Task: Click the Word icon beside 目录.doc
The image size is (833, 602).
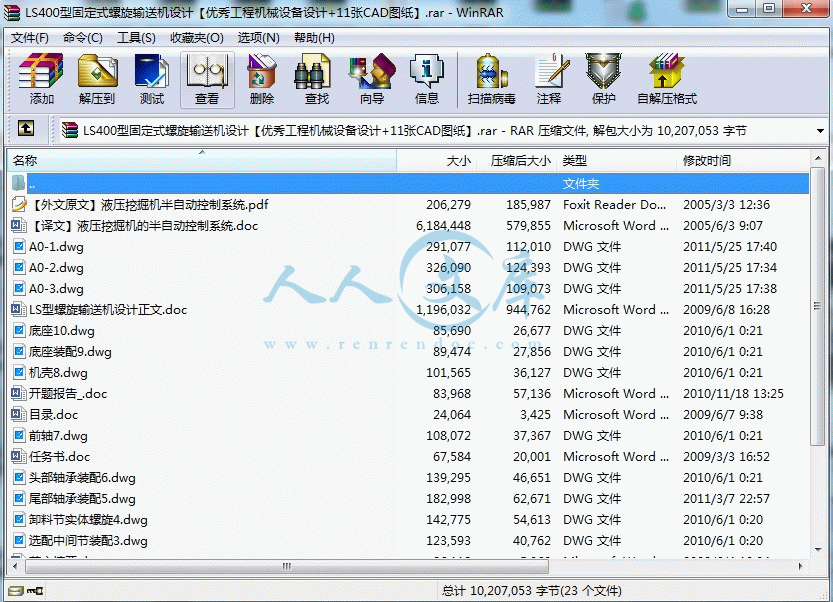Action: point(19,414)
